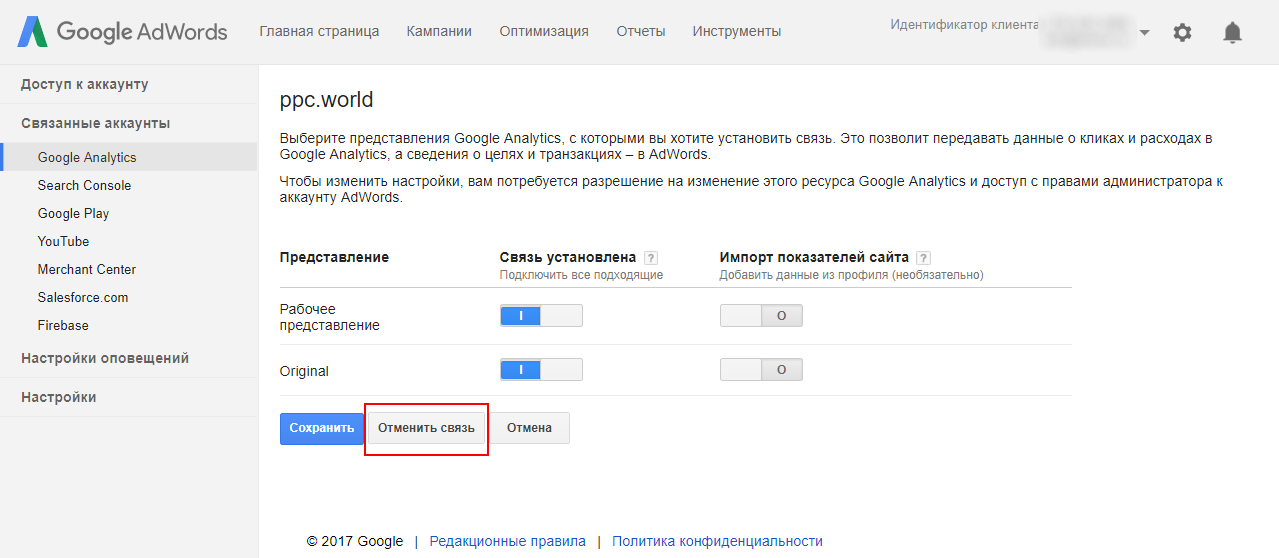Select Google Analytics in sidebar

click(129, 157)
